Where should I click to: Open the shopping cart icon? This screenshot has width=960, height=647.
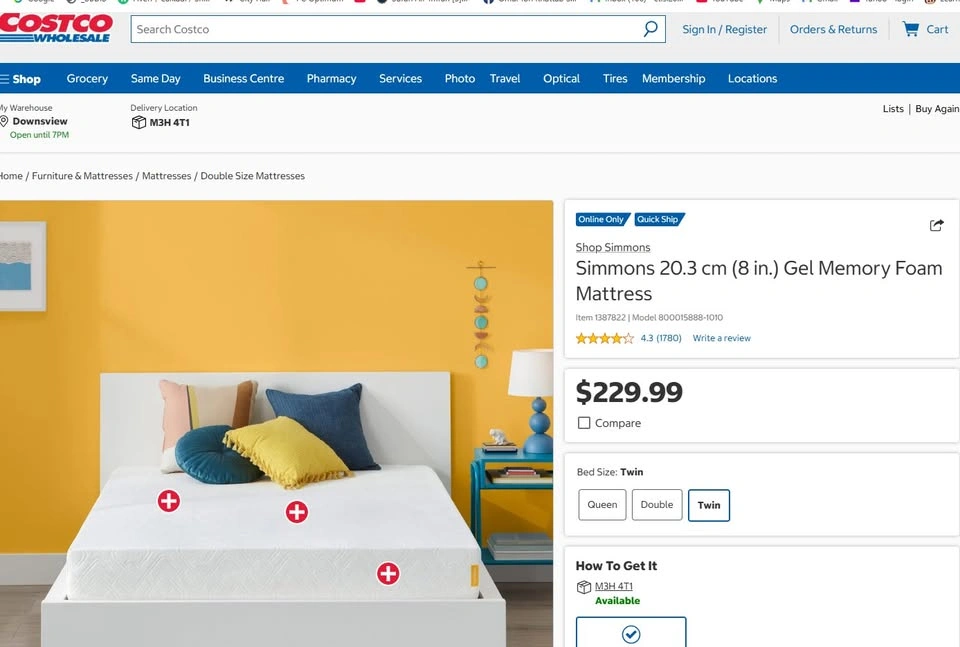point(910,29)
